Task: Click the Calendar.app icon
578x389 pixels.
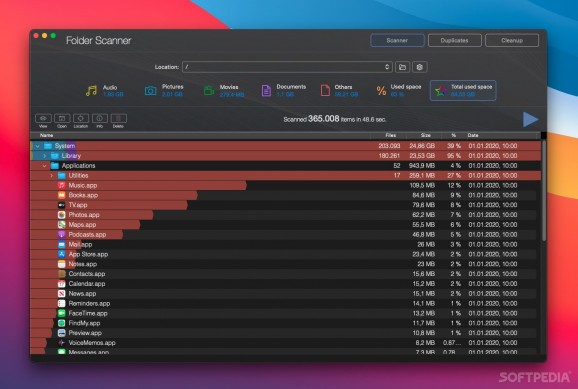Action: pyautogui.click(x=62, y=284)
